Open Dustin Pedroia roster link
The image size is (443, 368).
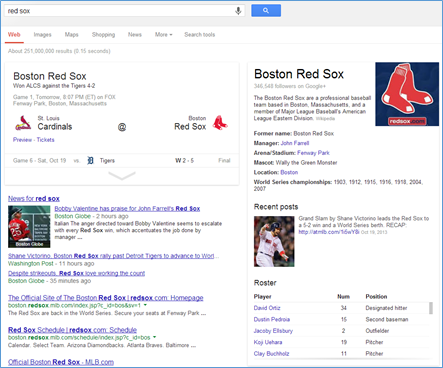pos(272,319)
